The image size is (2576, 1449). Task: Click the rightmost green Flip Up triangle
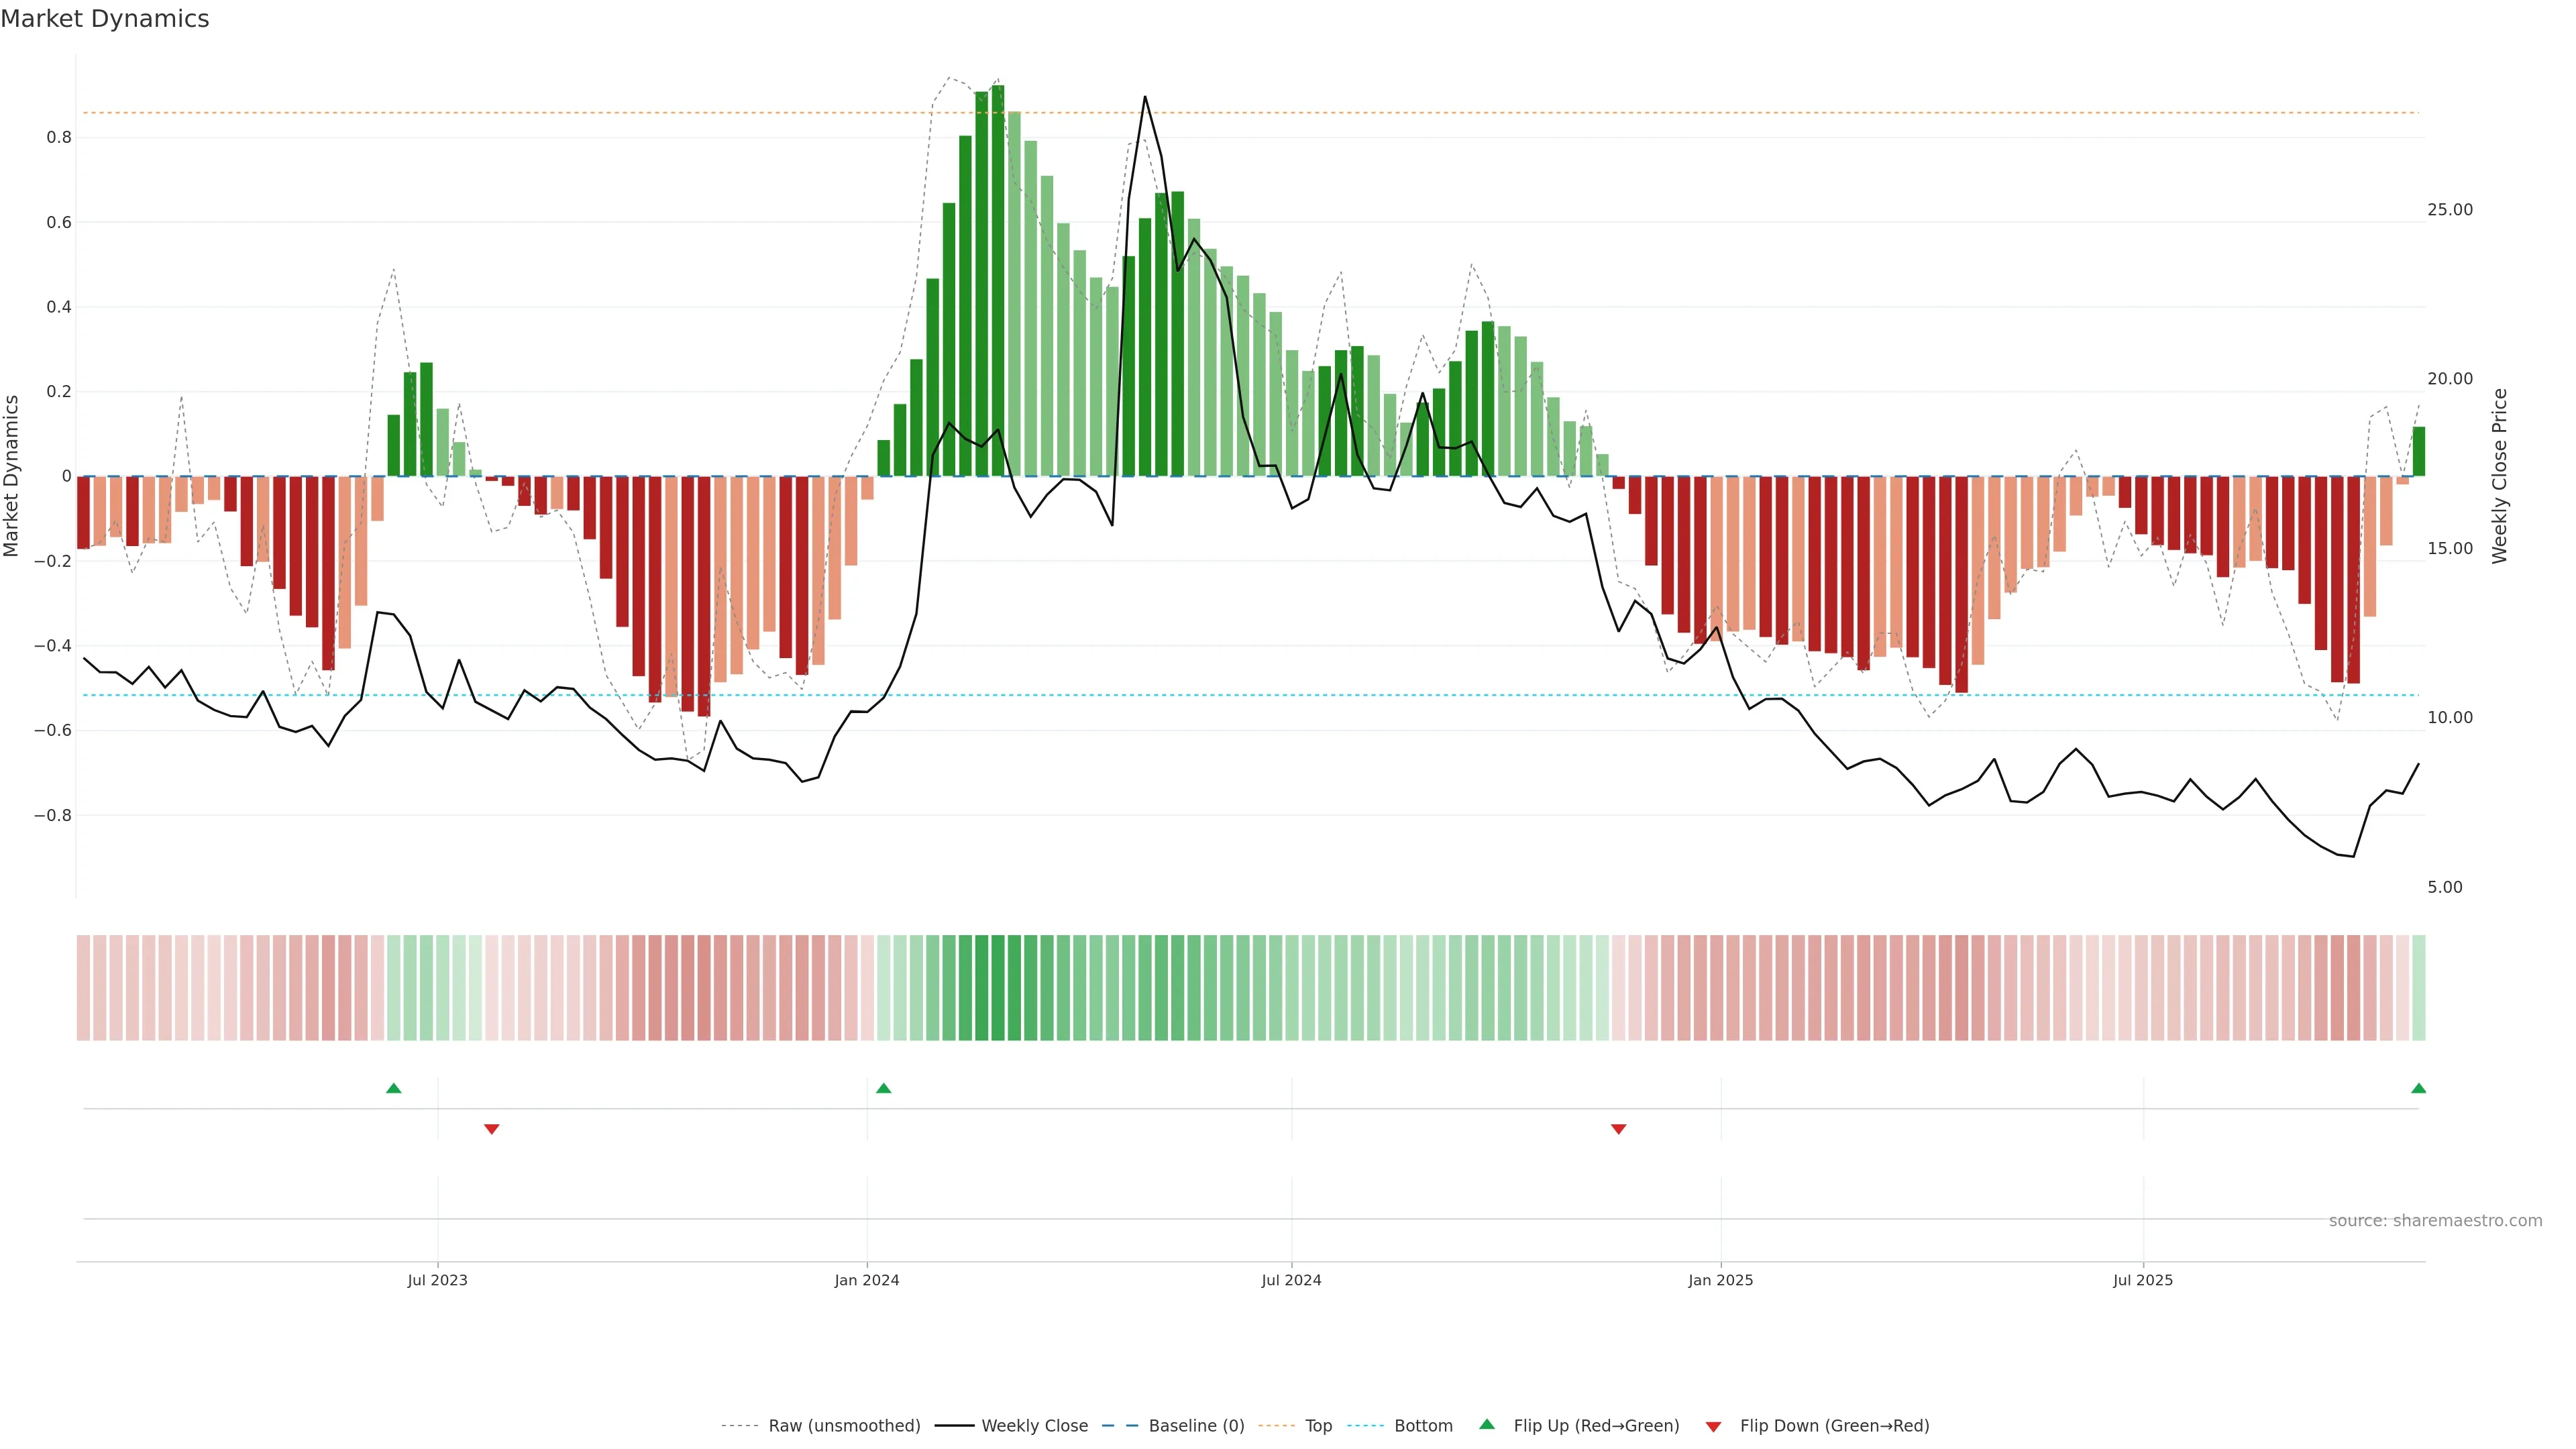tap(2418, 1088)
